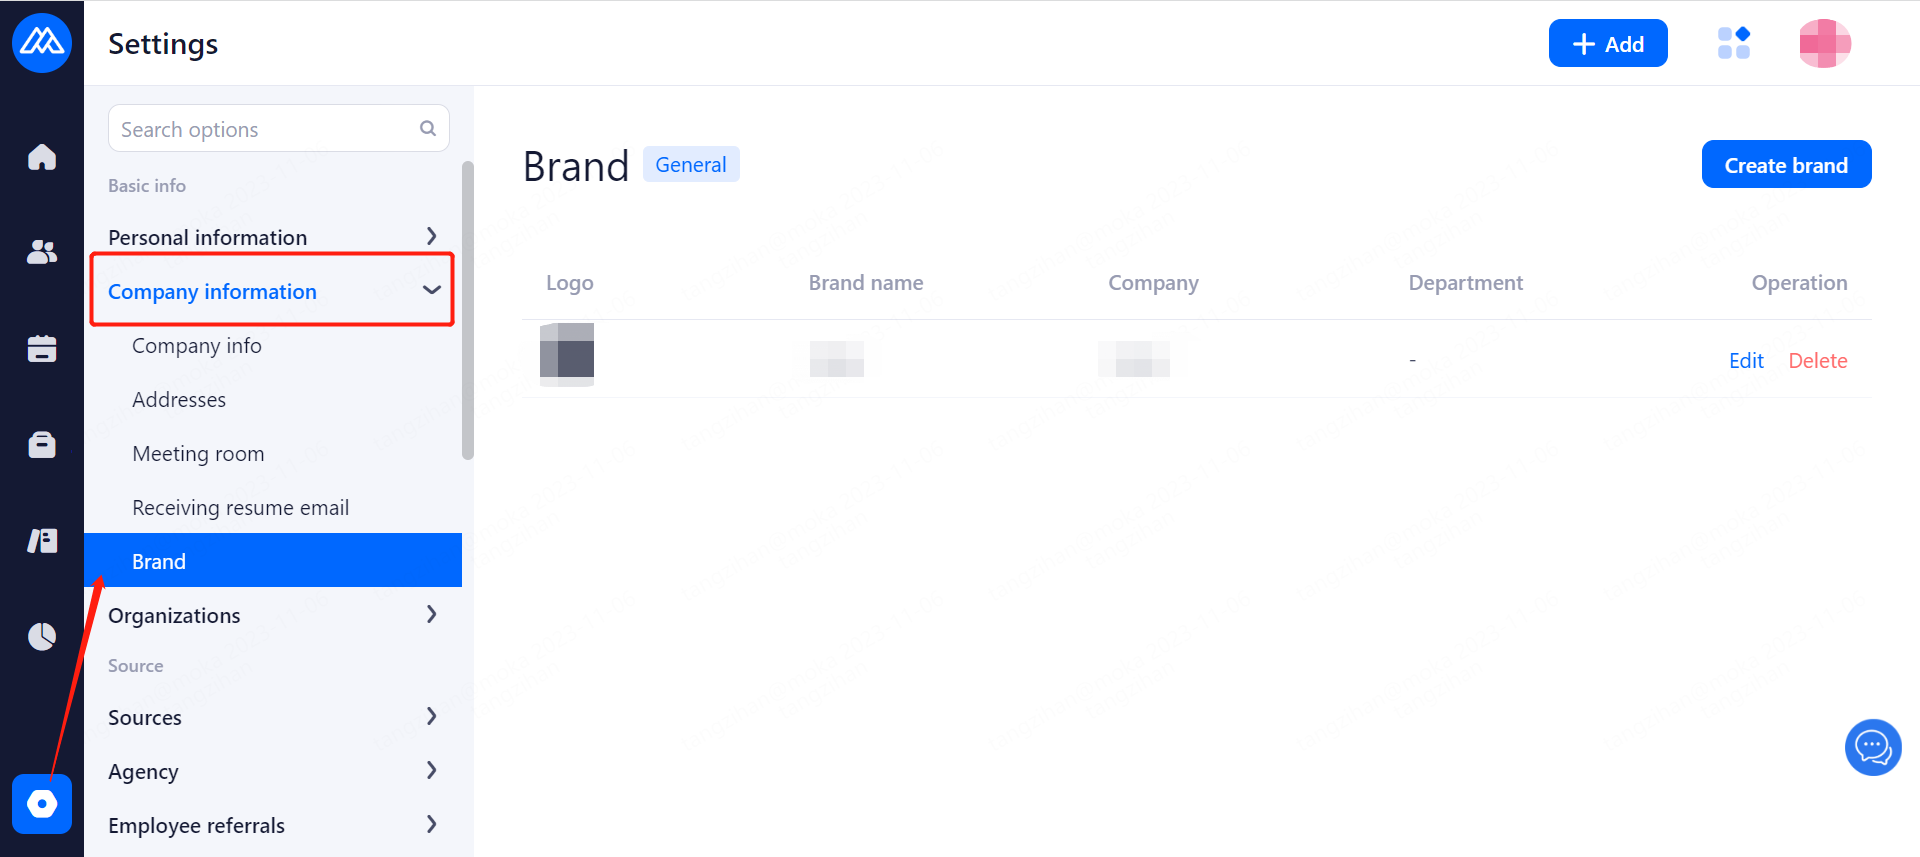This screenshot has height=857, width=1920.
Task: Select Company info menu item
Action: pyautogui.click(x=197, y=345)
